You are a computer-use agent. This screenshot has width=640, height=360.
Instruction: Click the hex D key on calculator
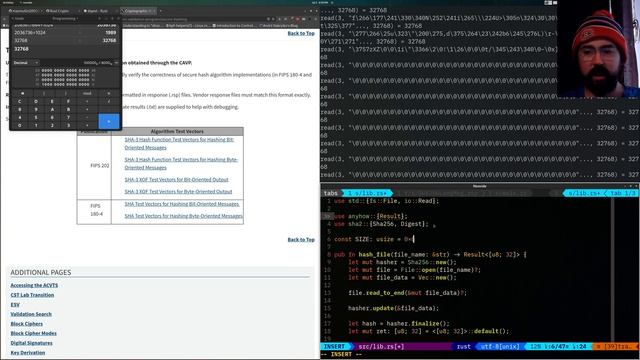pos(36,101)
